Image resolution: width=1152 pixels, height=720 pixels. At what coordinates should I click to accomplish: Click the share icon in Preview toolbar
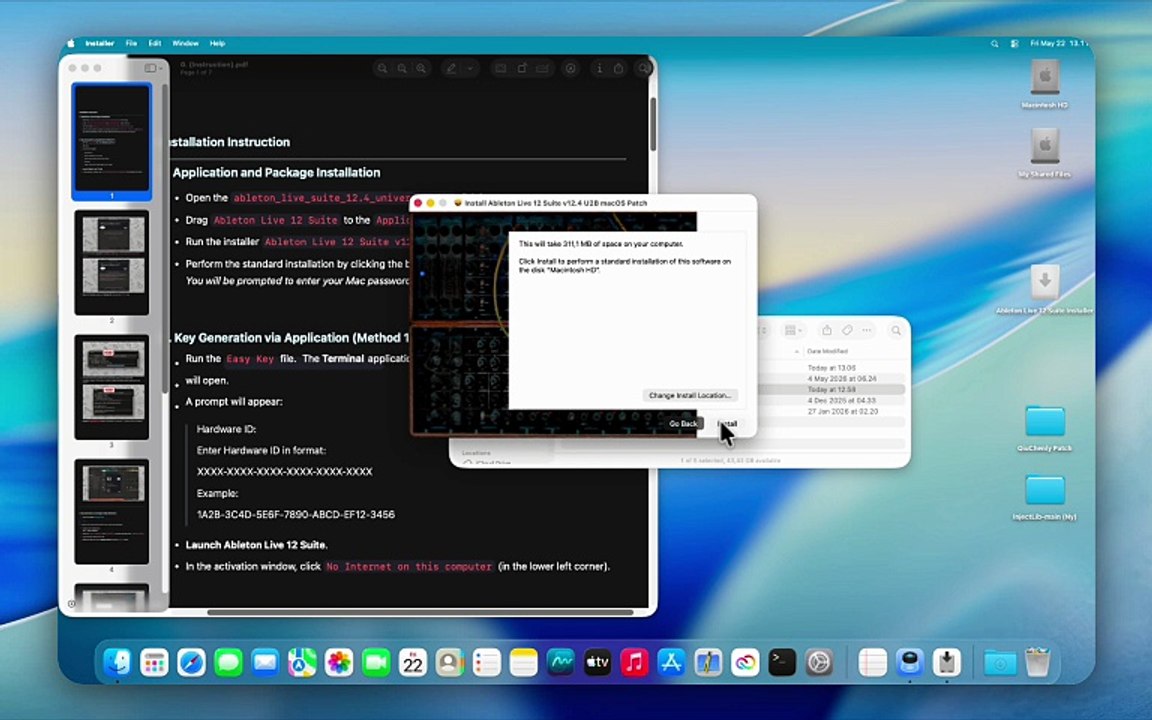[619, 68]
